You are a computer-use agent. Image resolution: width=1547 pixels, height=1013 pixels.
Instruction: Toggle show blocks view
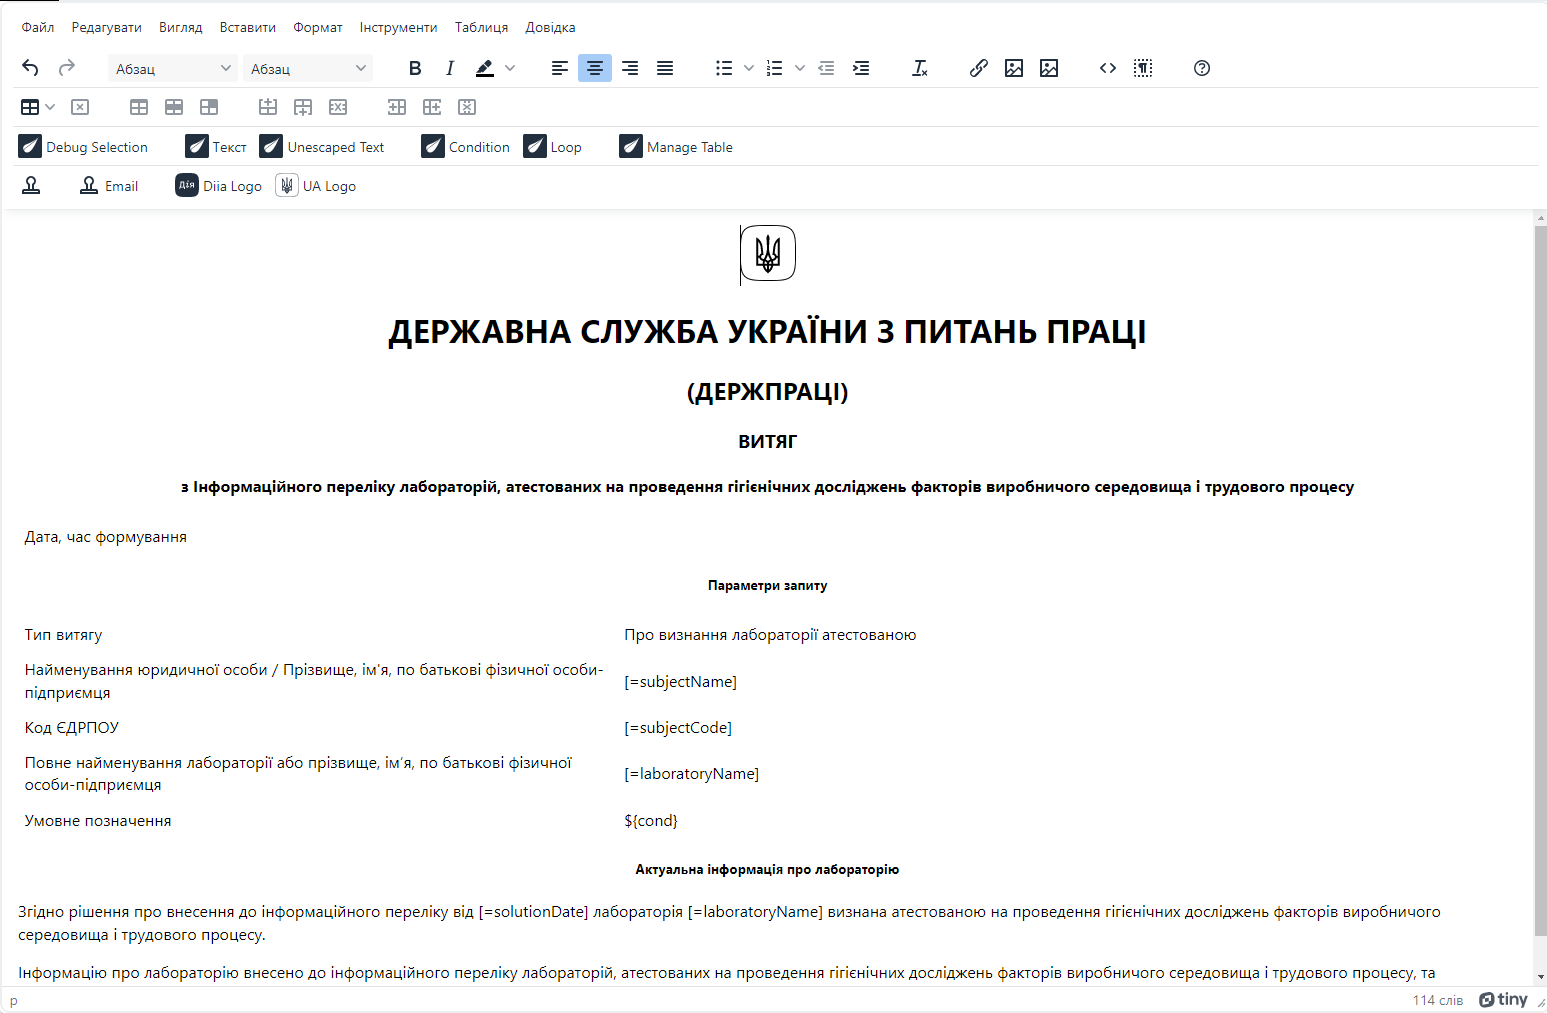(1143, 68)
